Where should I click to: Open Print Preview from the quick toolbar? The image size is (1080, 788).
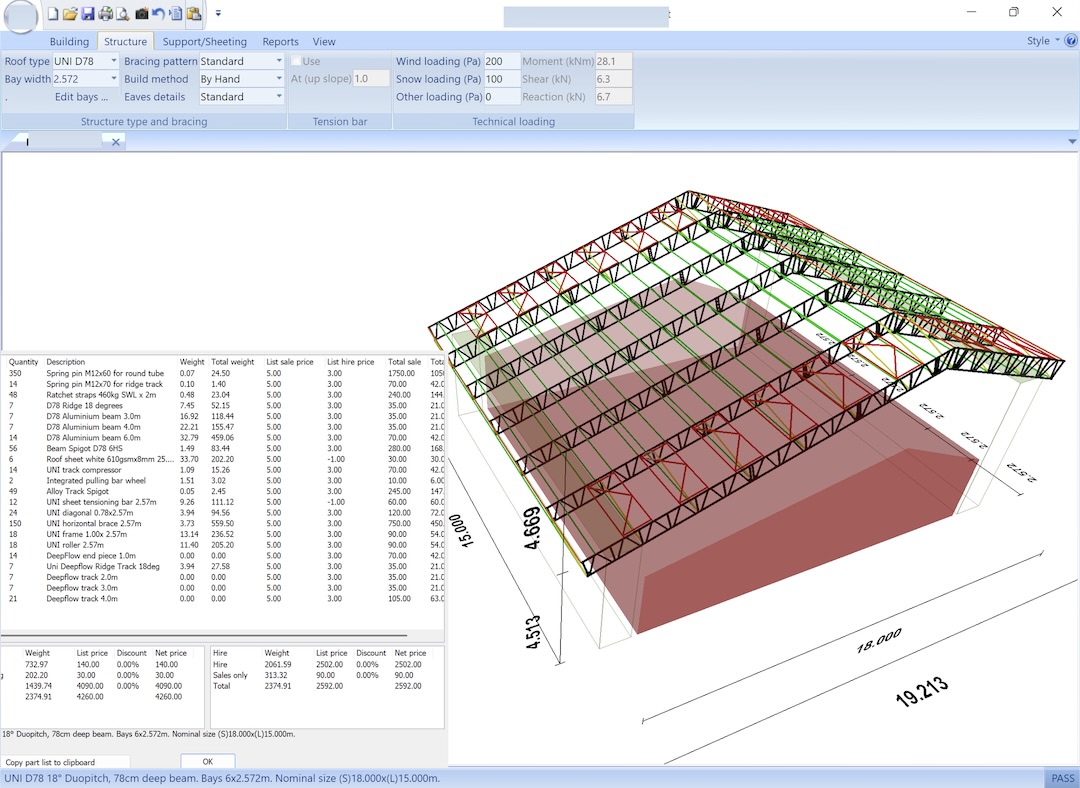tap(122, 14)
